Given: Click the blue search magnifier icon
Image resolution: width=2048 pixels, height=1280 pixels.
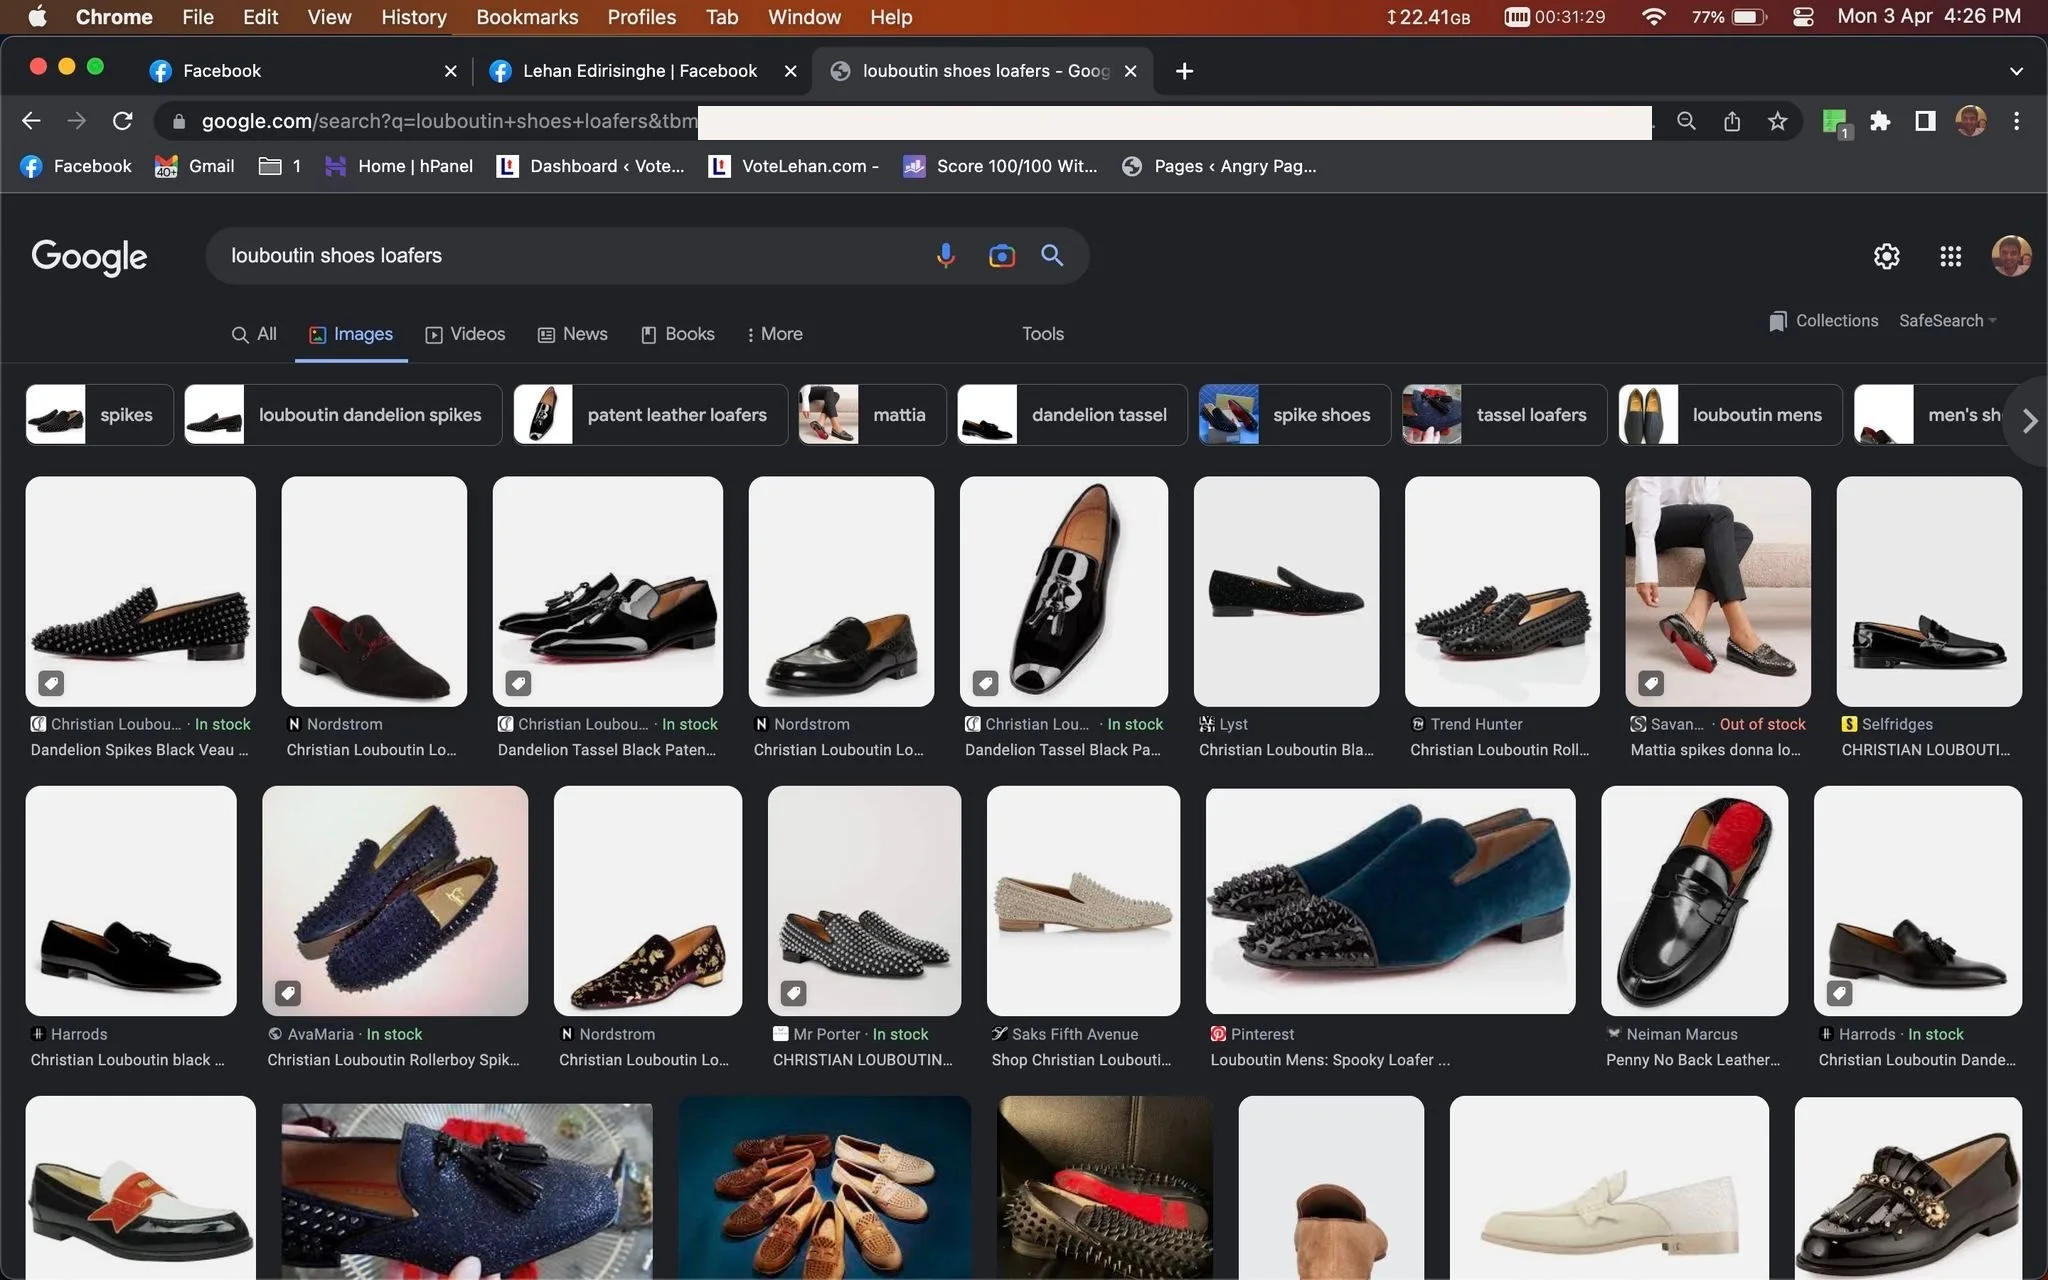Looking at the screenshot, I should (x=1052, y=255).
